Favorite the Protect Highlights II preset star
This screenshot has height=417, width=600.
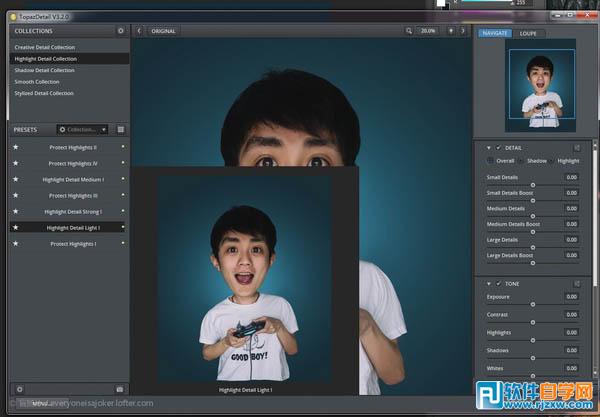pos(15,147)
